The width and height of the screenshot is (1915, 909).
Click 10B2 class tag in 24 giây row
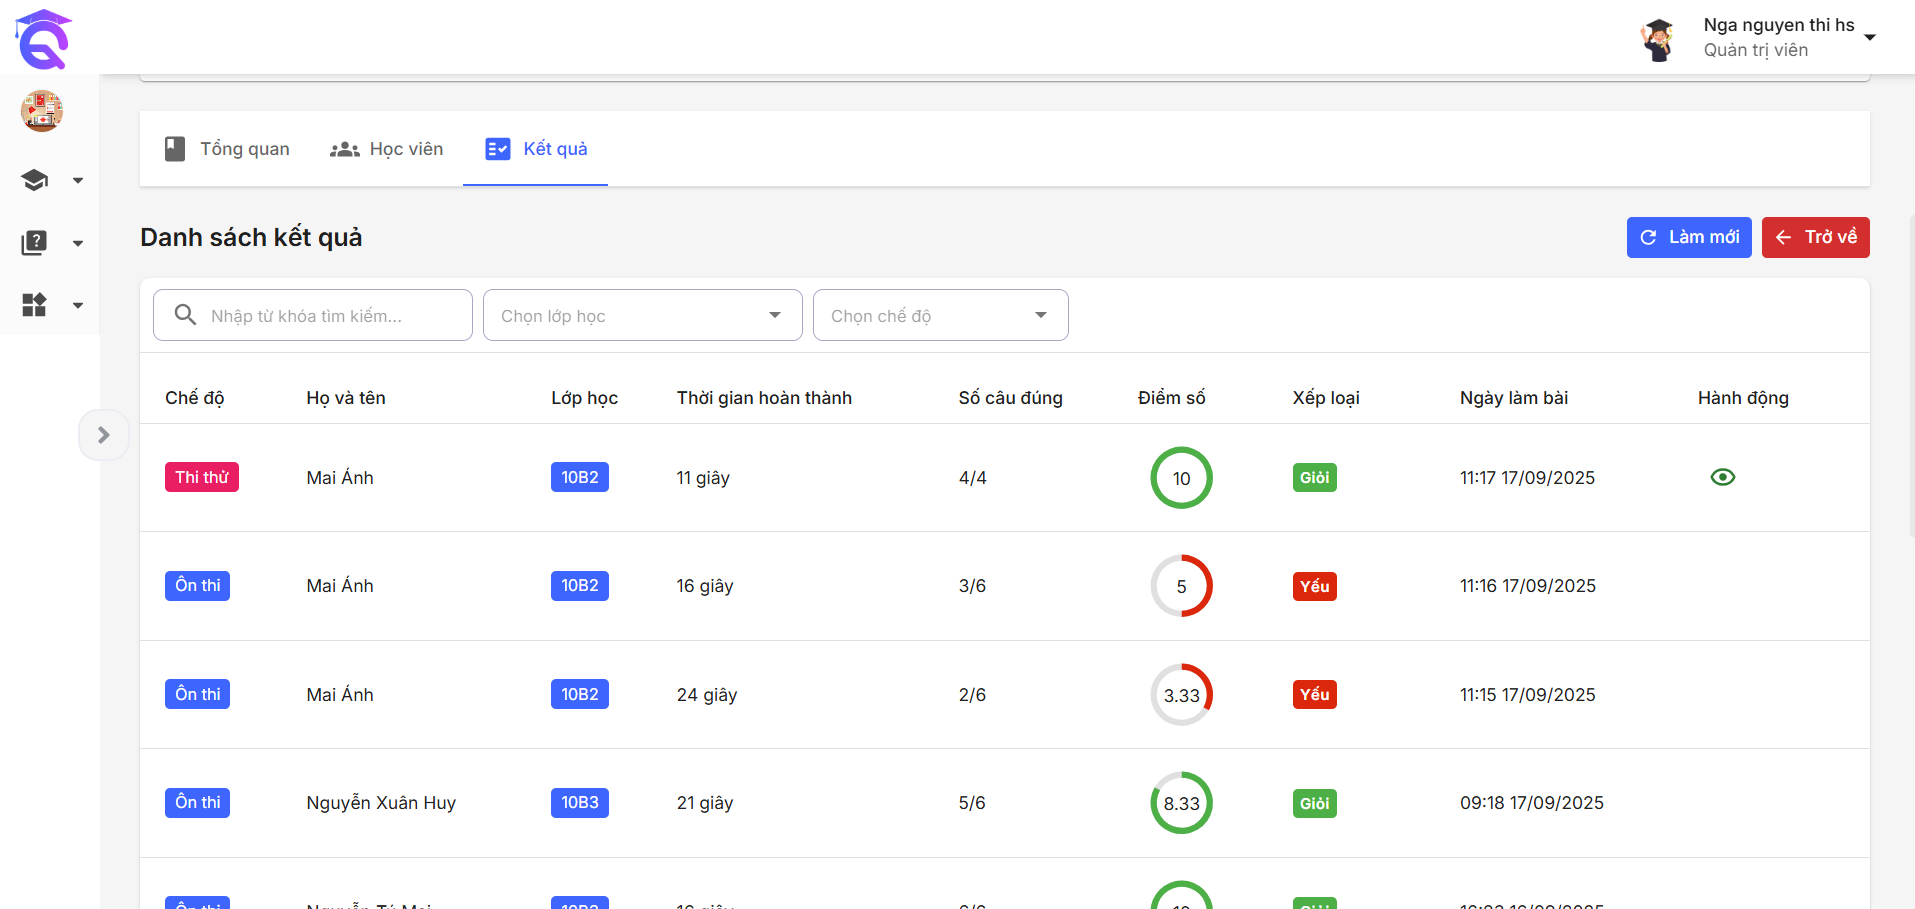[x=580, y=694]
